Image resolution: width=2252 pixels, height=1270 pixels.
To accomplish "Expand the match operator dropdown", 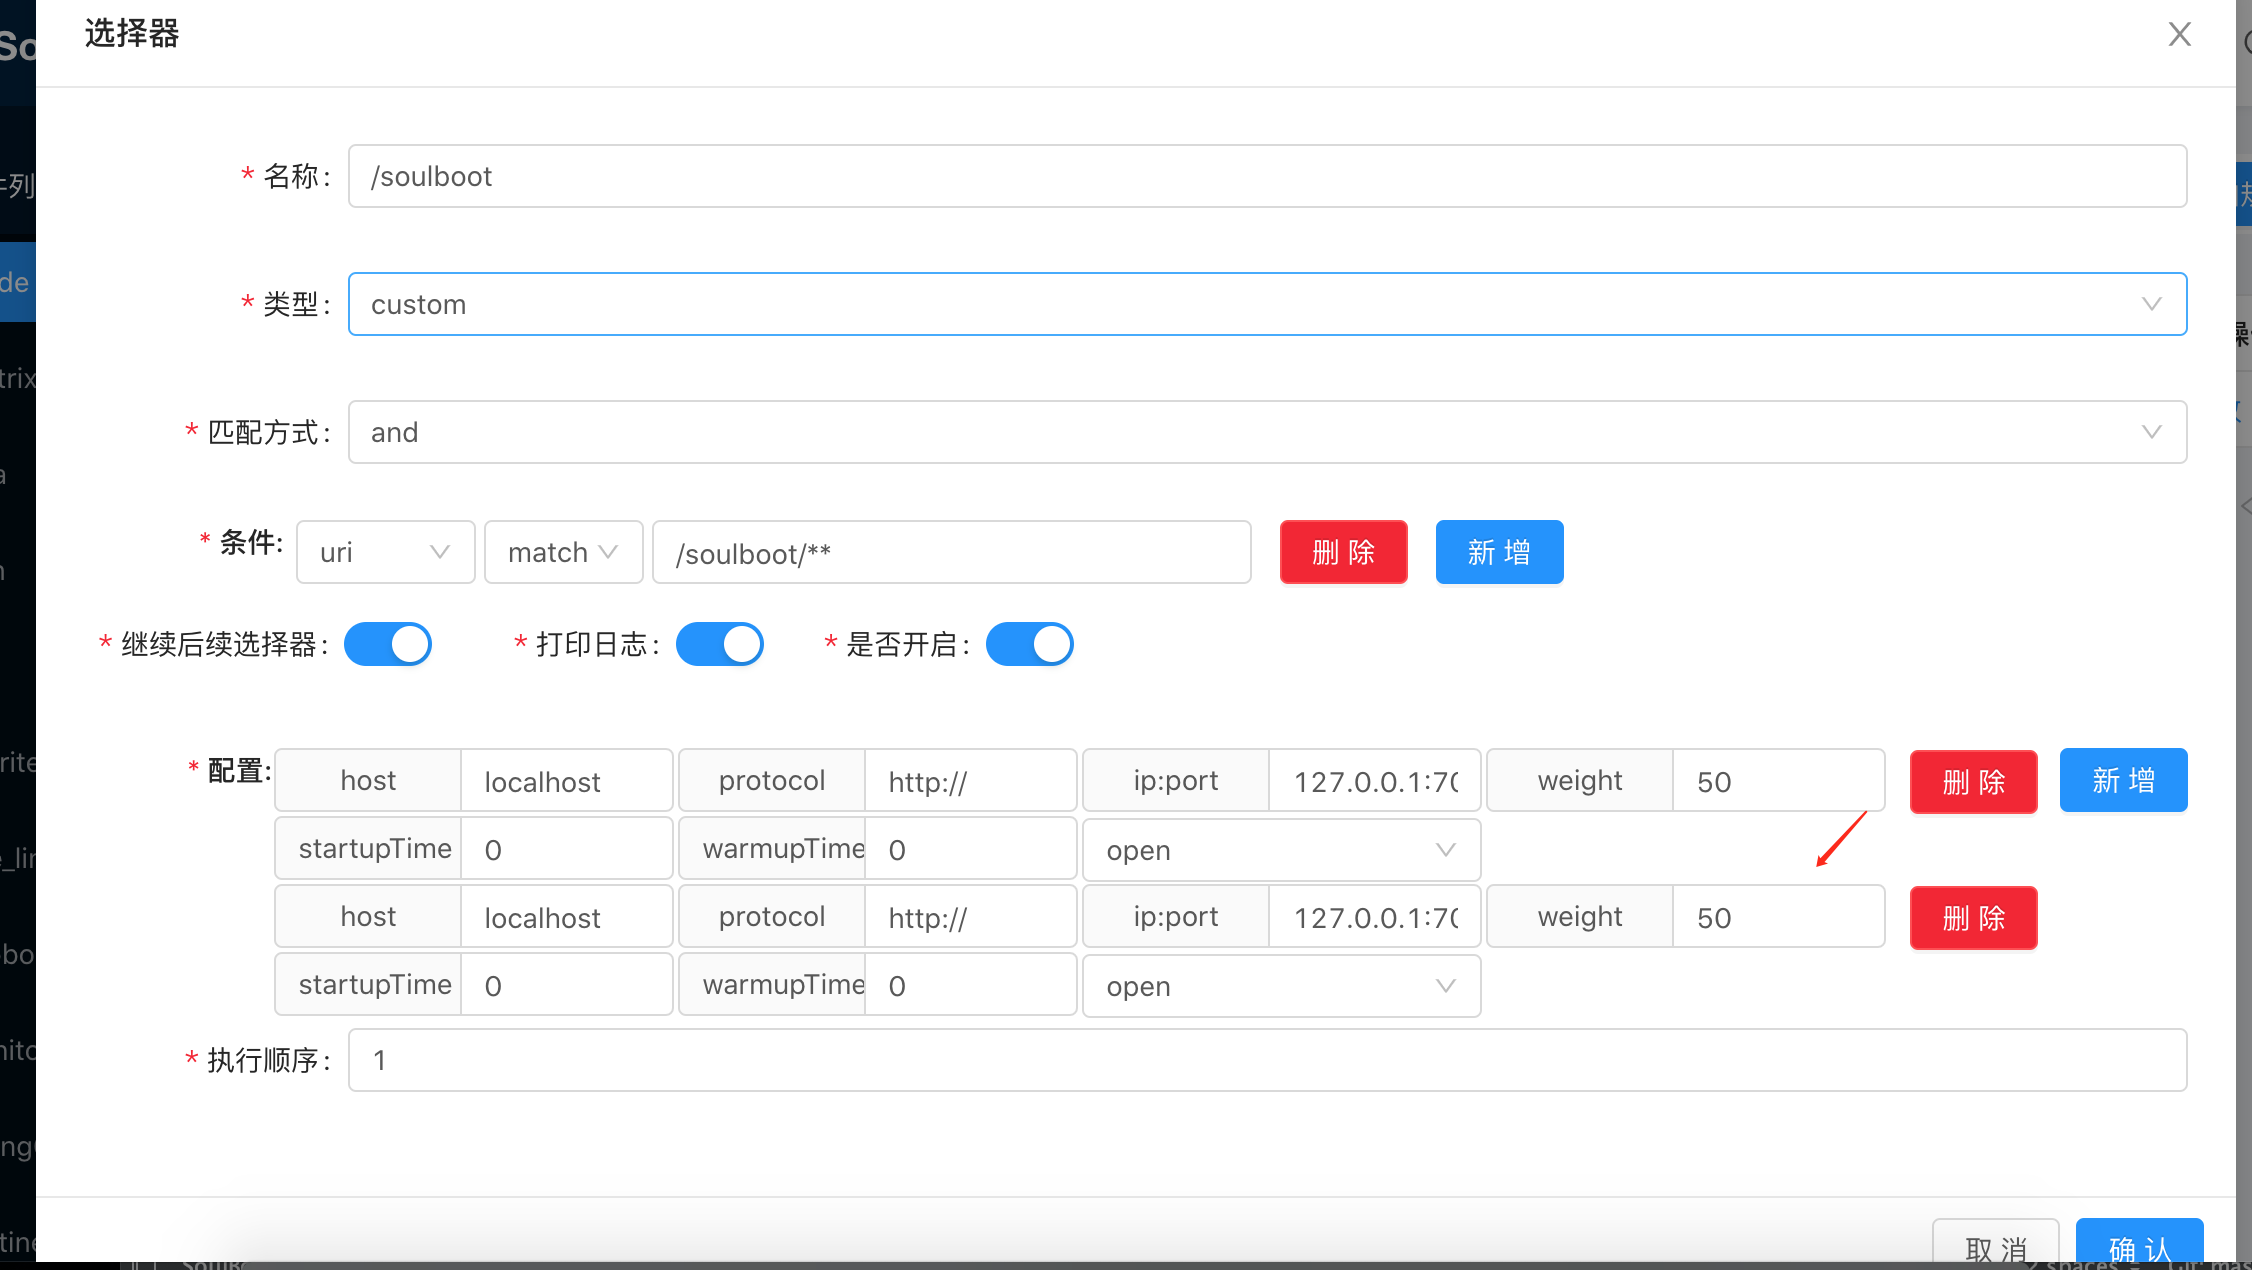I will click(x=563, y=552).
